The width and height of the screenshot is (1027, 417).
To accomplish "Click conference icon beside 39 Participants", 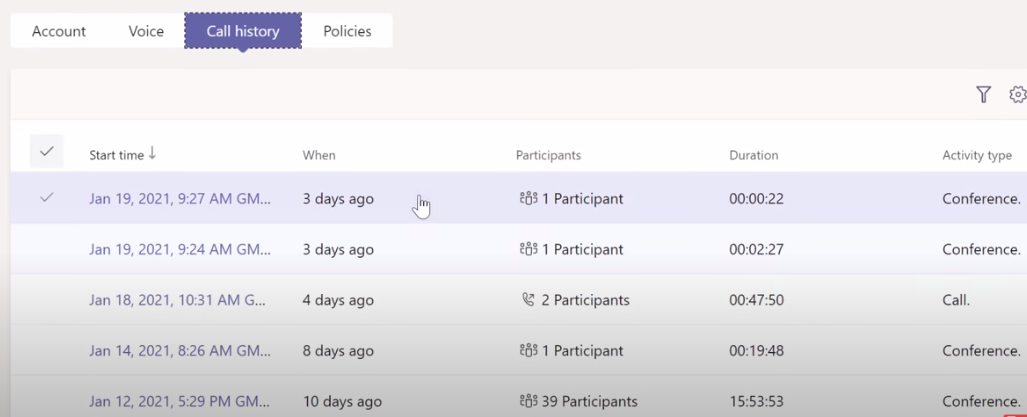I will click(528, 401).
